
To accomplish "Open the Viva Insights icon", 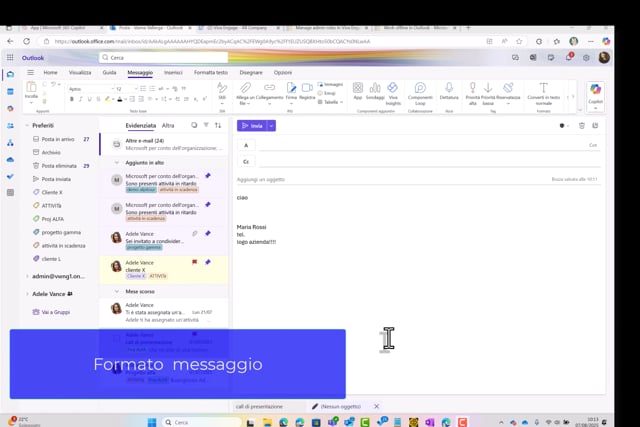I will coord(393,88).
